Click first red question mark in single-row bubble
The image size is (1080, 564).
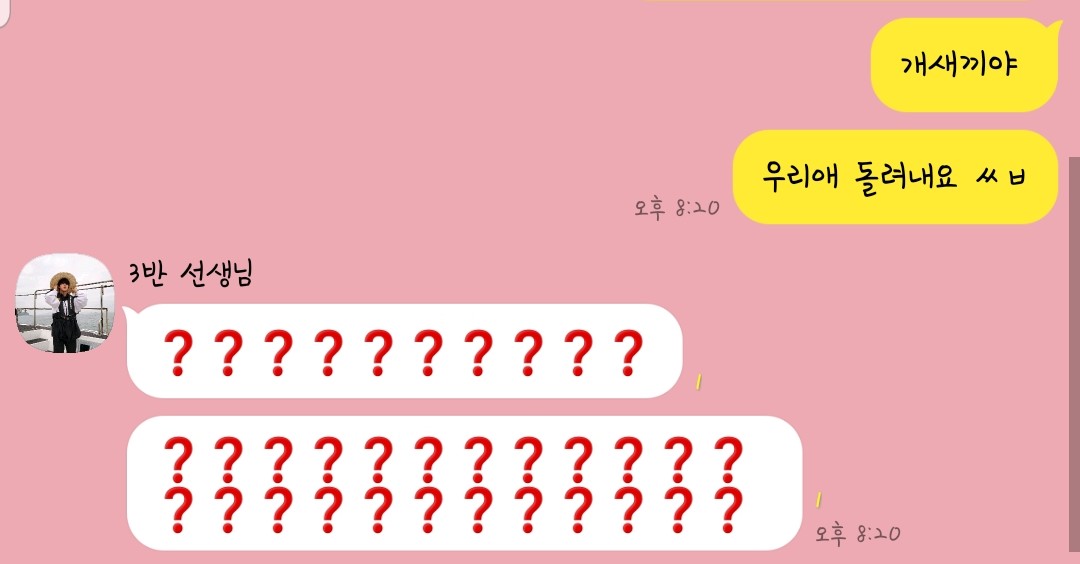tap(178, 353)
